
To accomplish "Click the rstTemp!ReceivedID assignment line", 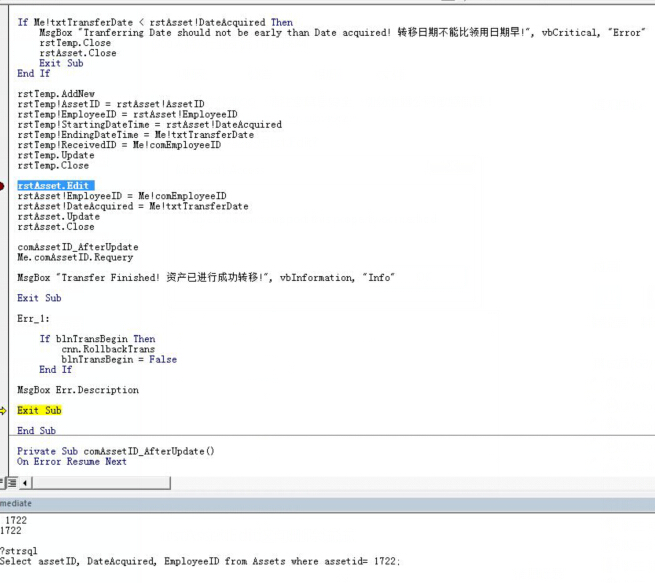I will pyautogui.click(x=119, y=145).
